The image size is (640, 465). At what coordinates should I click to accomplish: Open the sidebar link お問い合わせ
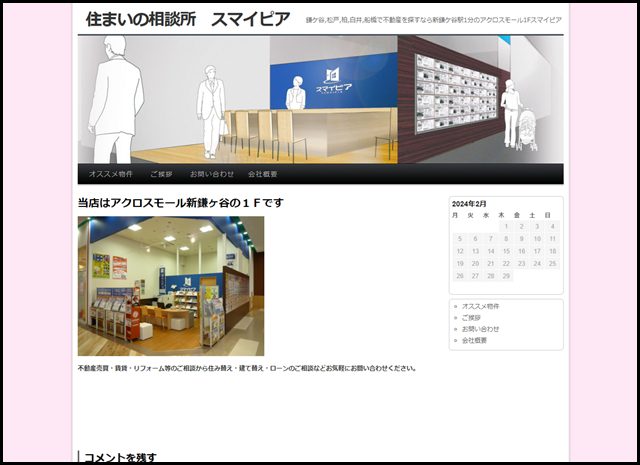tap(480, 329)
